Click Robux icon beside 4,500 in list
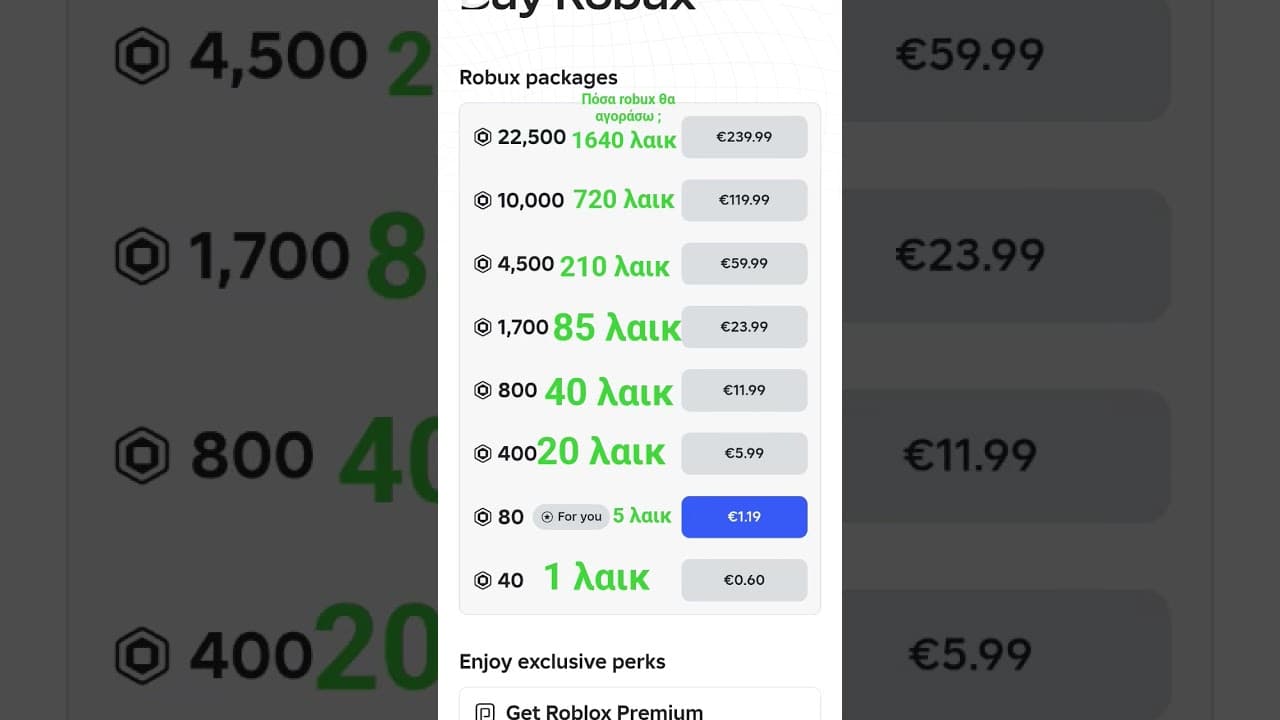Screen dimensions: 1280x720 click(x=483, y=264)
